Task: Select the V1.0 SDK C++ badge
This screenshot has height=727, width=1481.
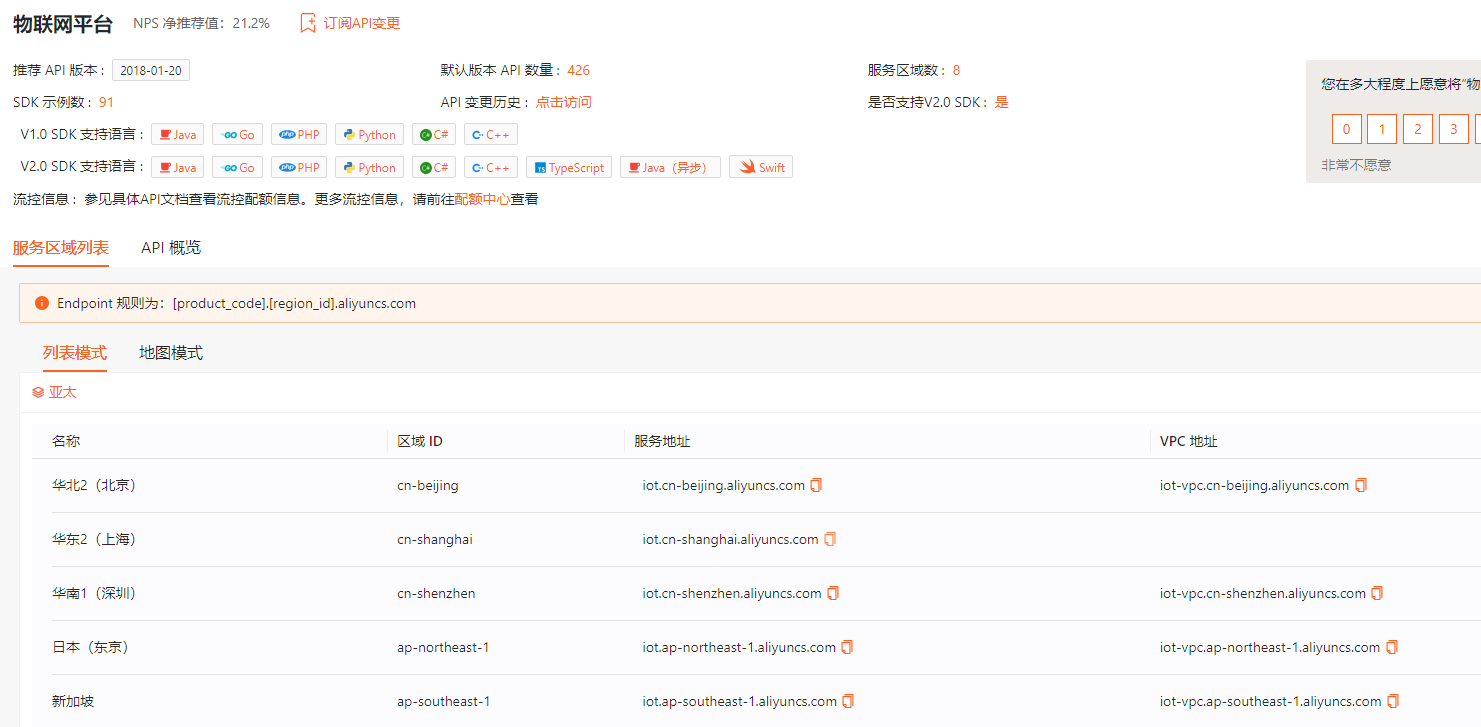Action: (491, 135)
